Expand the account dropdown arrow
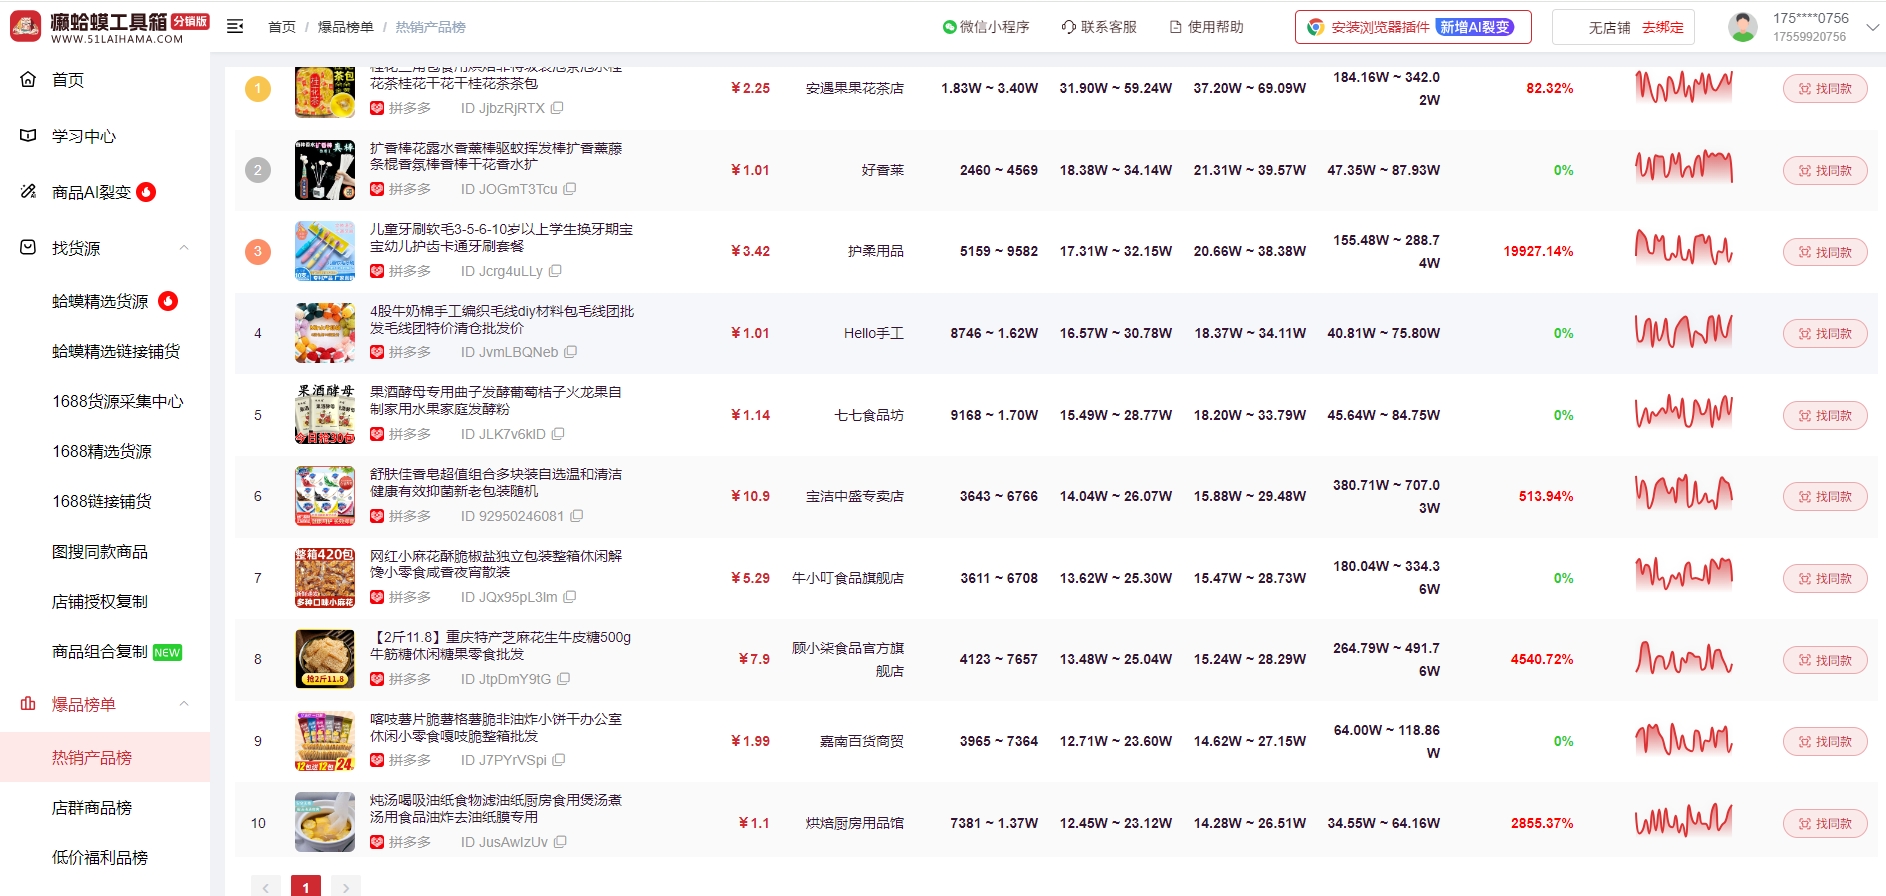This screenshot has height=896, width=1886. 1872,27
